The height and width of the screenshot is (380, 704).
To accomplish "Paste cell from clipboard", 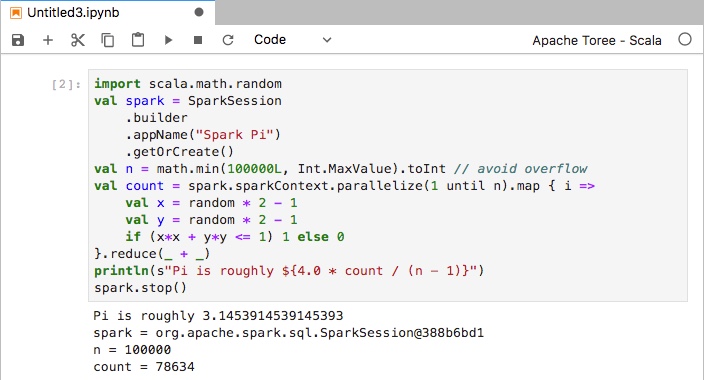I will coord(138,40).
